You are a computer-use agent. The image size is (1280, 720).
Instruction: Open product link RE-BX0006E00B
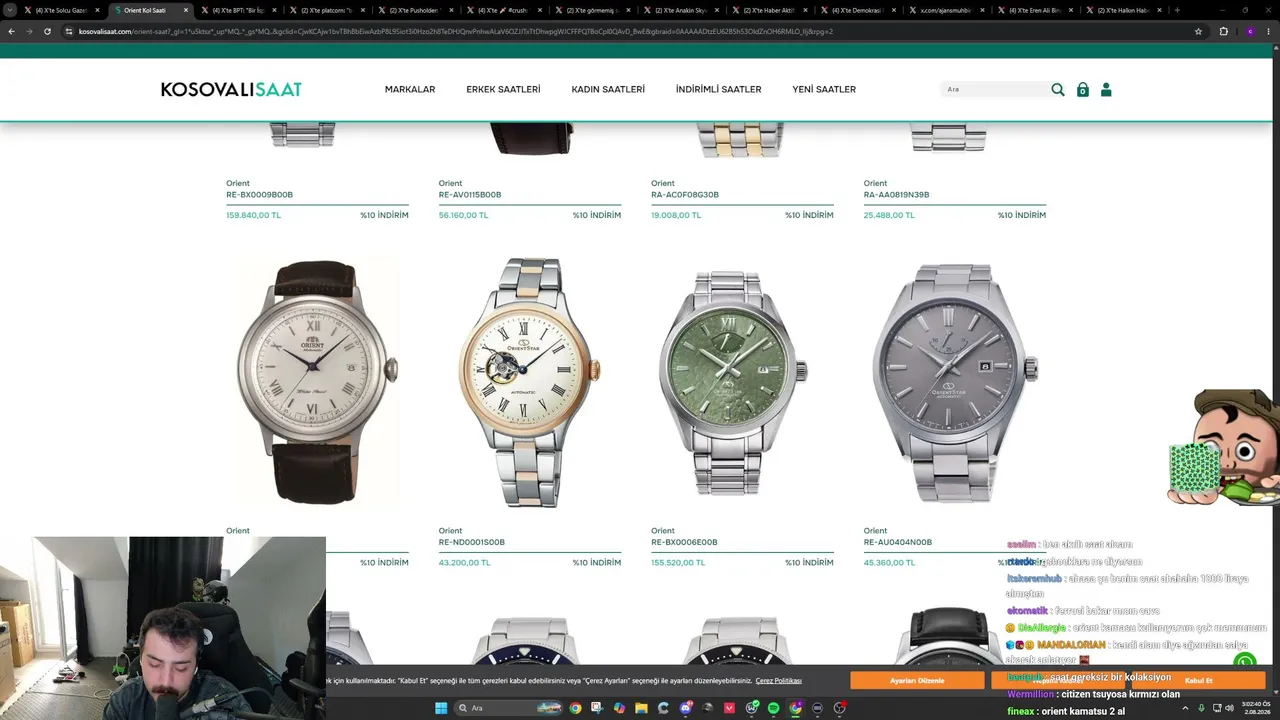coord(684,542)
